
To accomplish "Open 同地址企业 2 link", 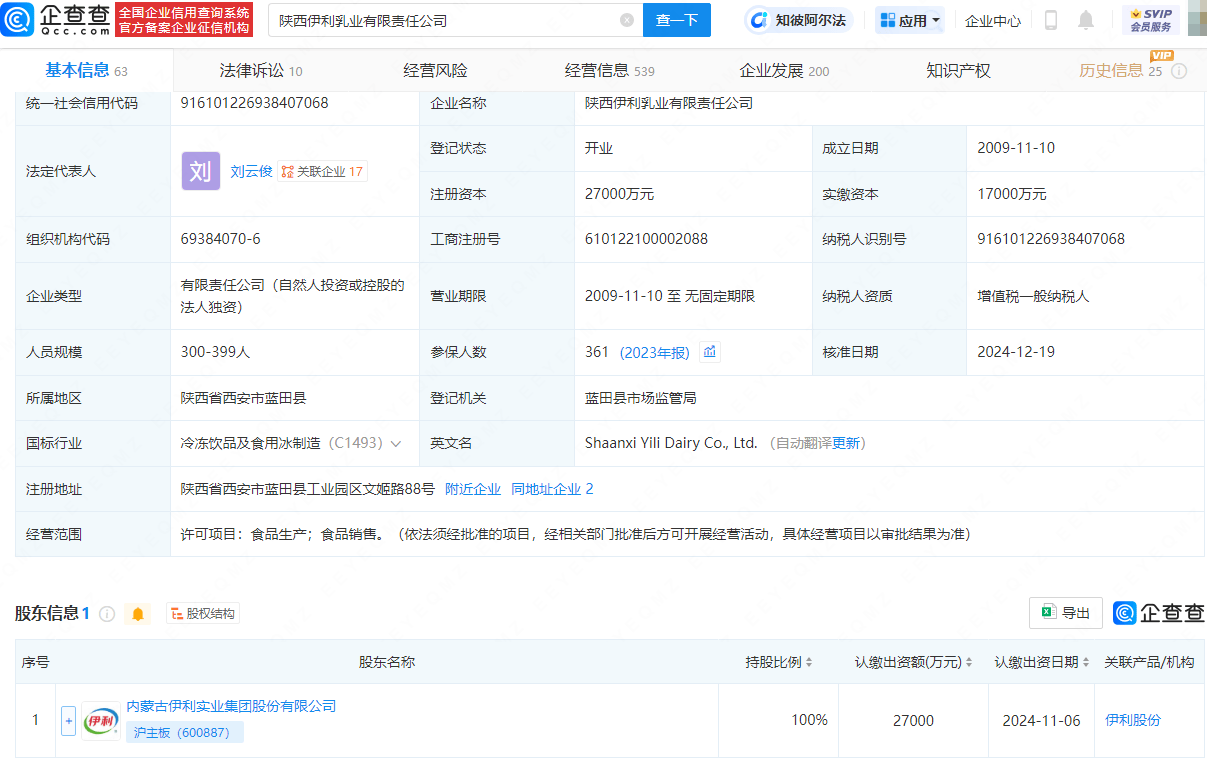I will (552, 489).
